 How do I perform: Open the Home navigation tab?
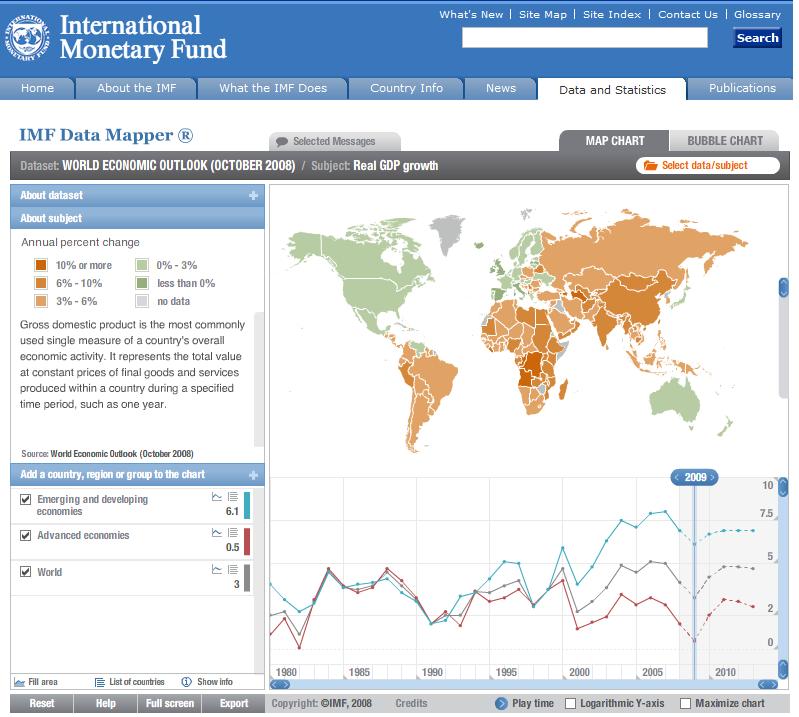coord(37,89)
